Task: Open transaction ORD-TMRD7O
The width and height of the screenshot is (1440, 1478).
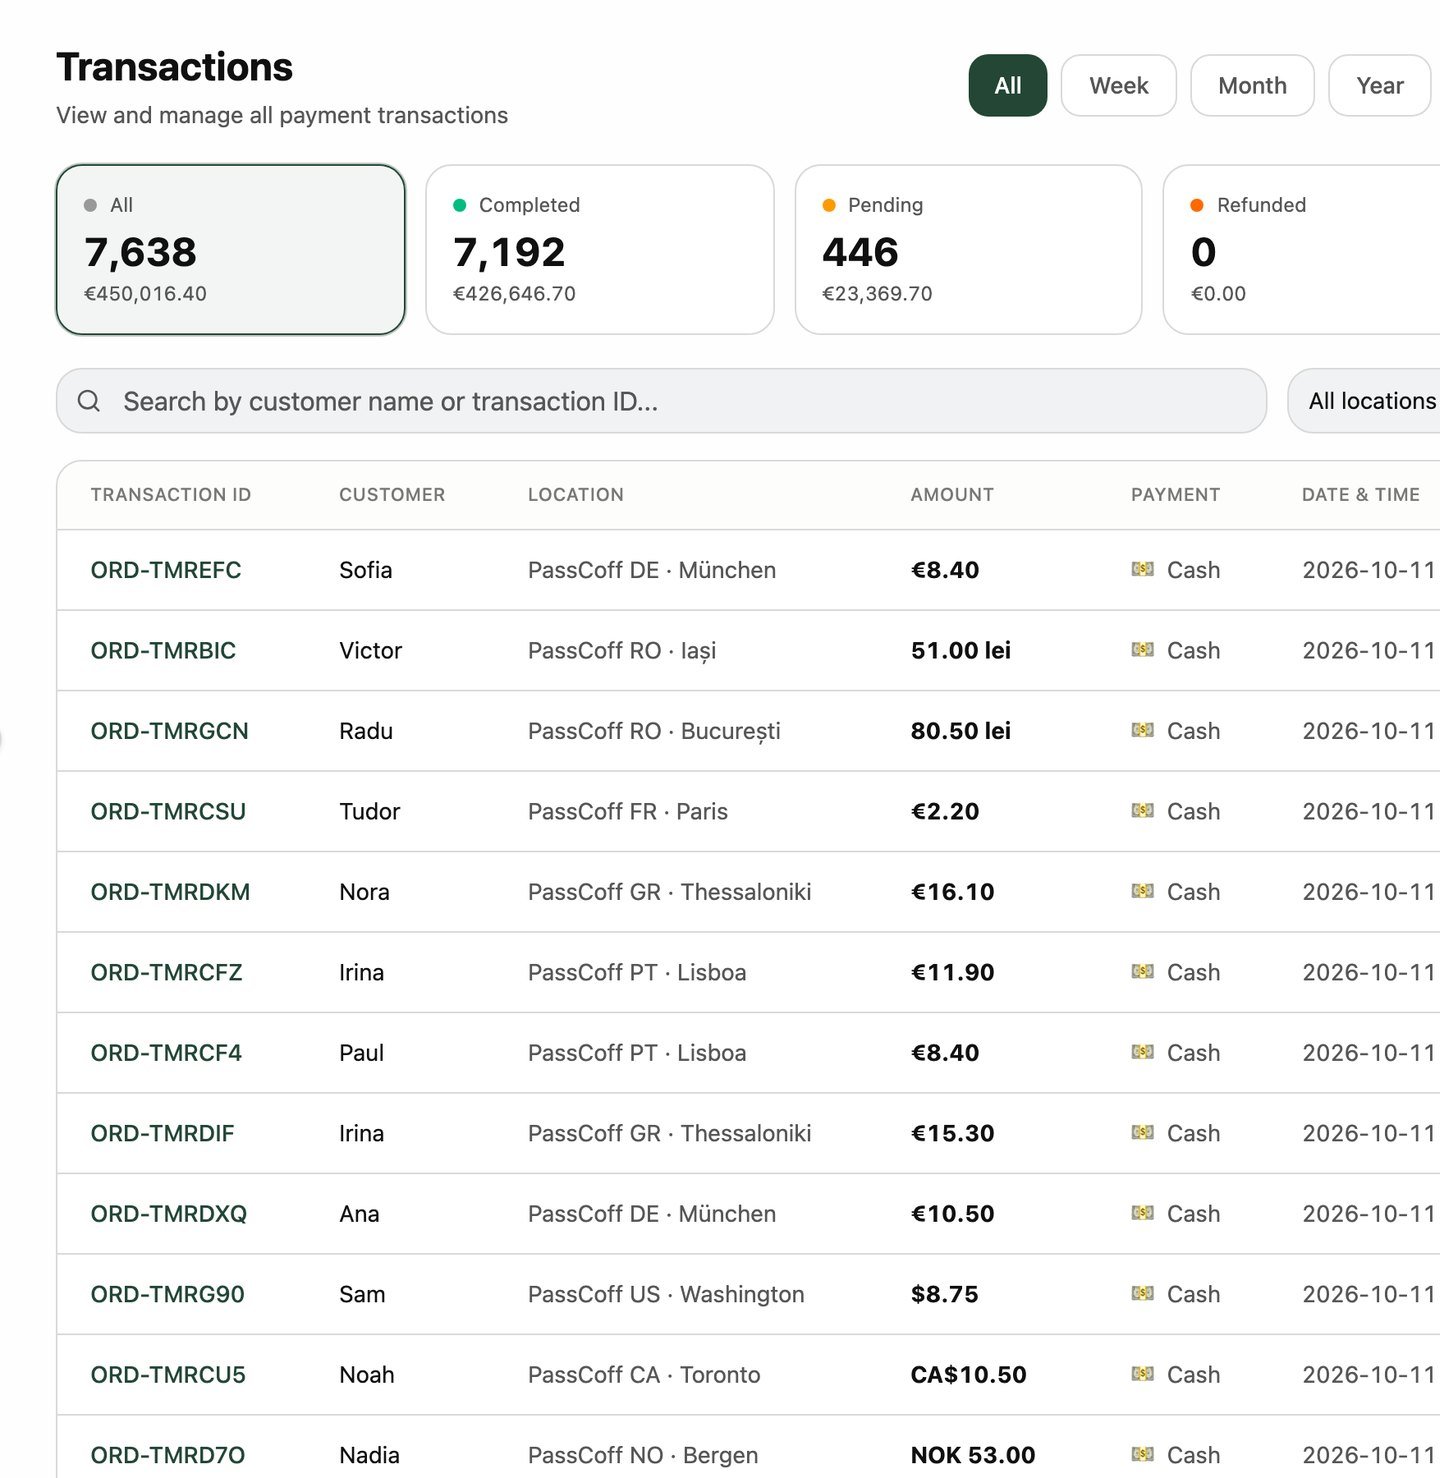Action: pos(168,1456)
